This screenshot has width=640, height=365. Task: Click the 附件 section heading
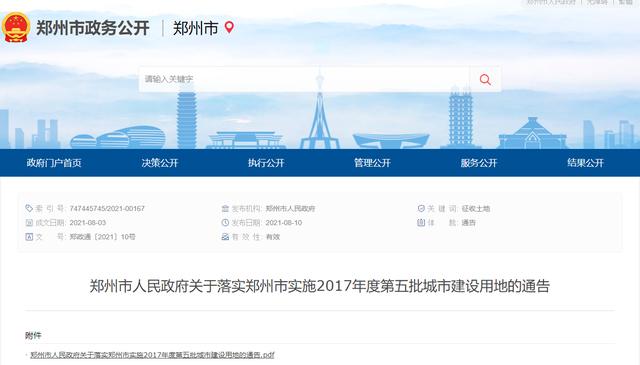click(x=33, y=336)
